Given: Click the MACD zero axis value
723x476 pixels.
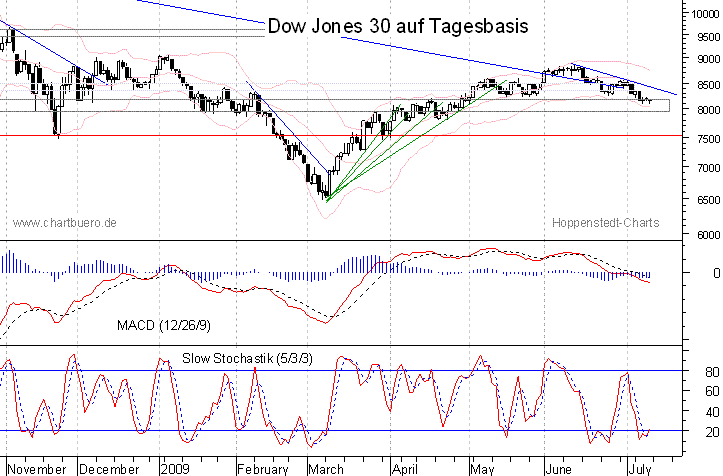Looking at the screenshot, I should (717, 273).
